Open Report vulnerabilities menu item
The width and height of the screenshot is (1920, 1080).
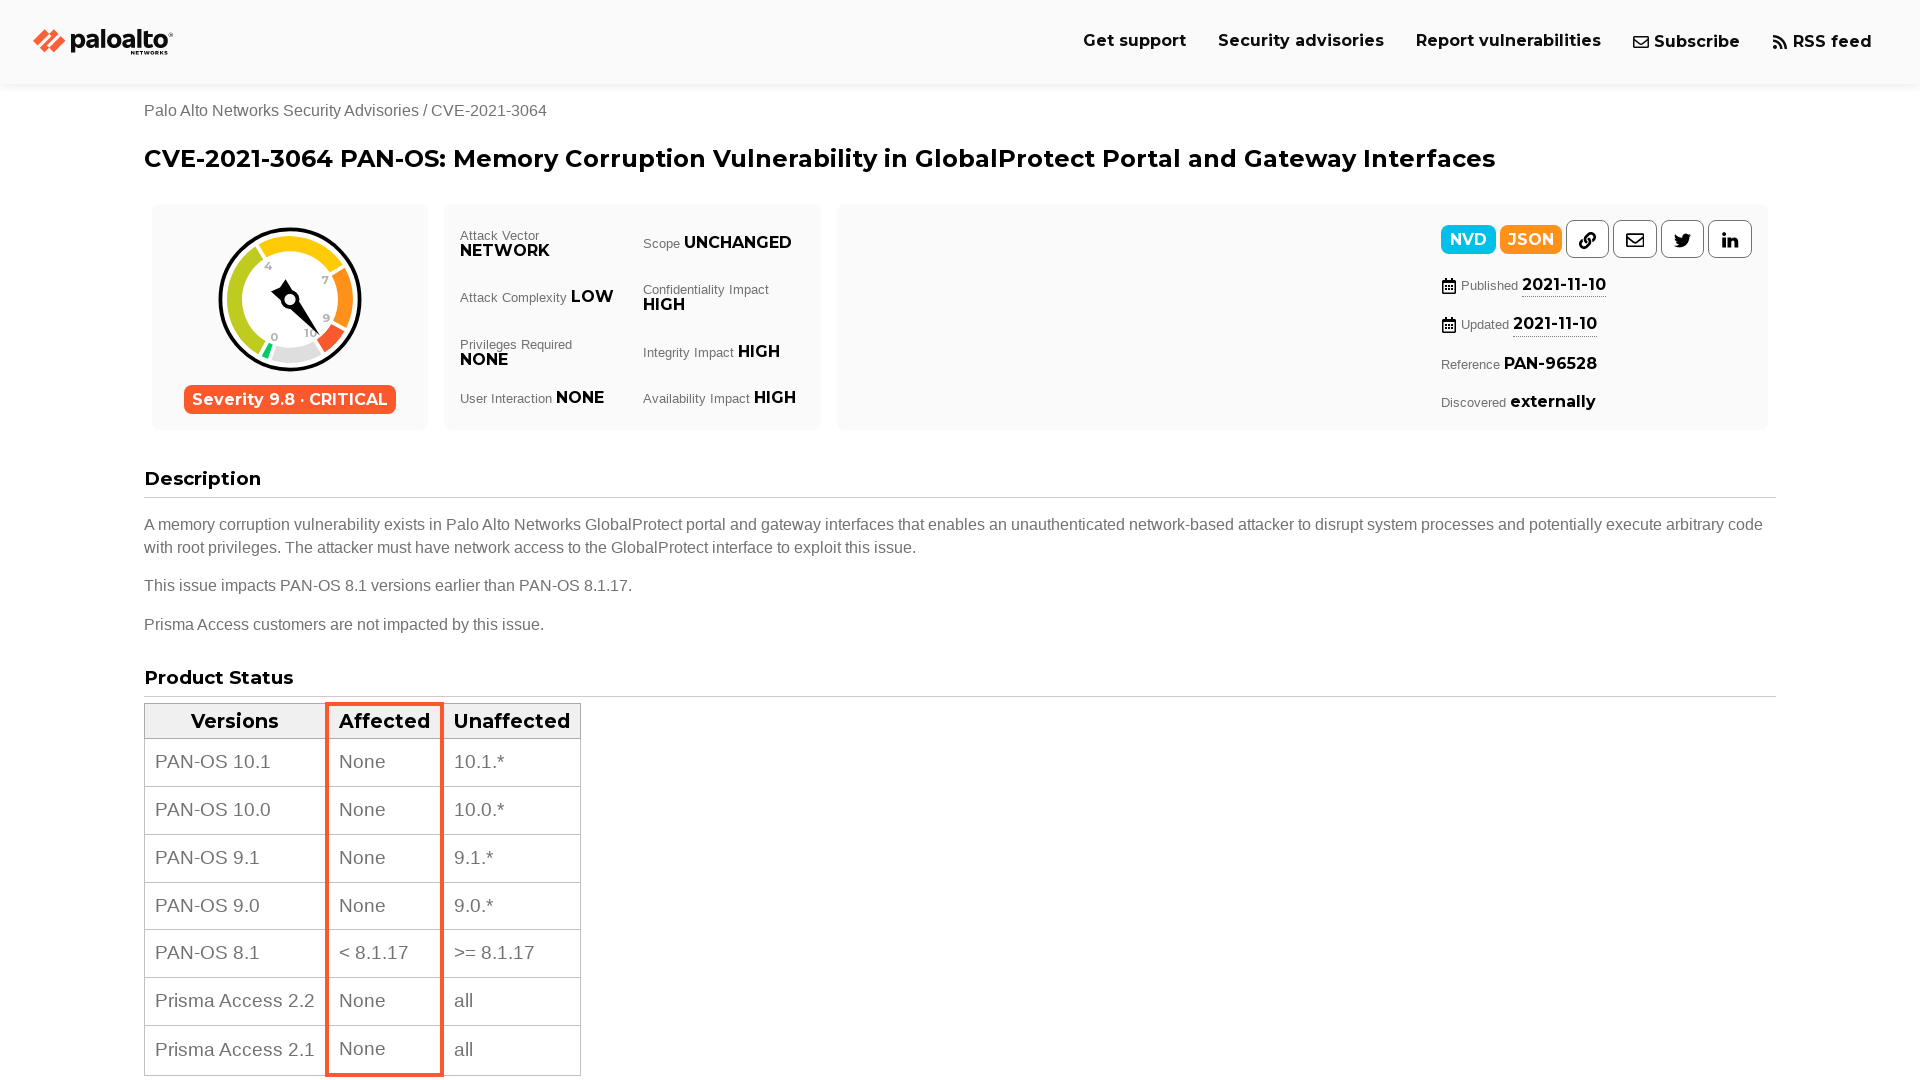pyautogui.click(x=1508, y=41)
